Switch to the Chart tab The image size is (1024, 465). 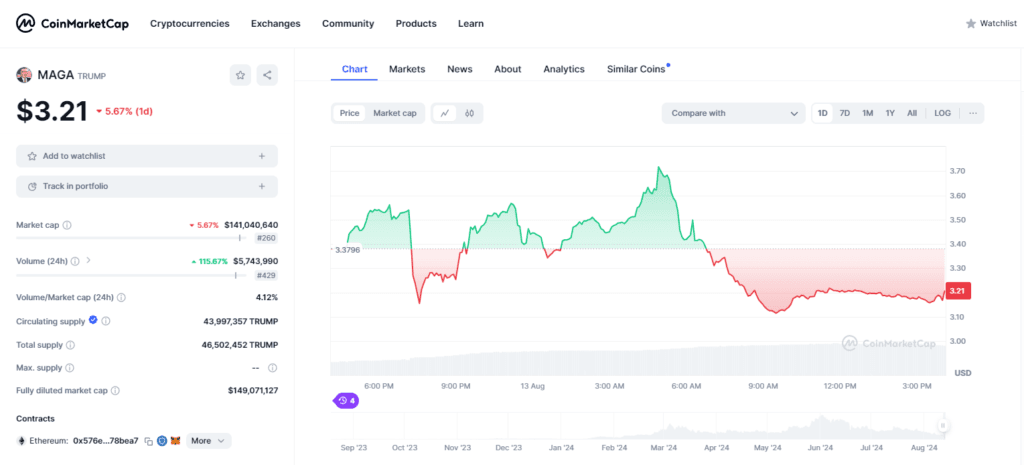point(355,69)
